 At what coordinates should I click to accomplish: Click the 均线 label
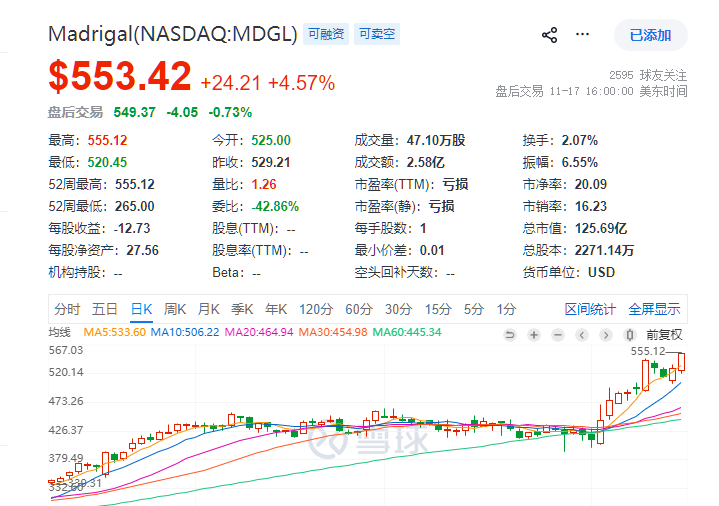pos(60,332)
